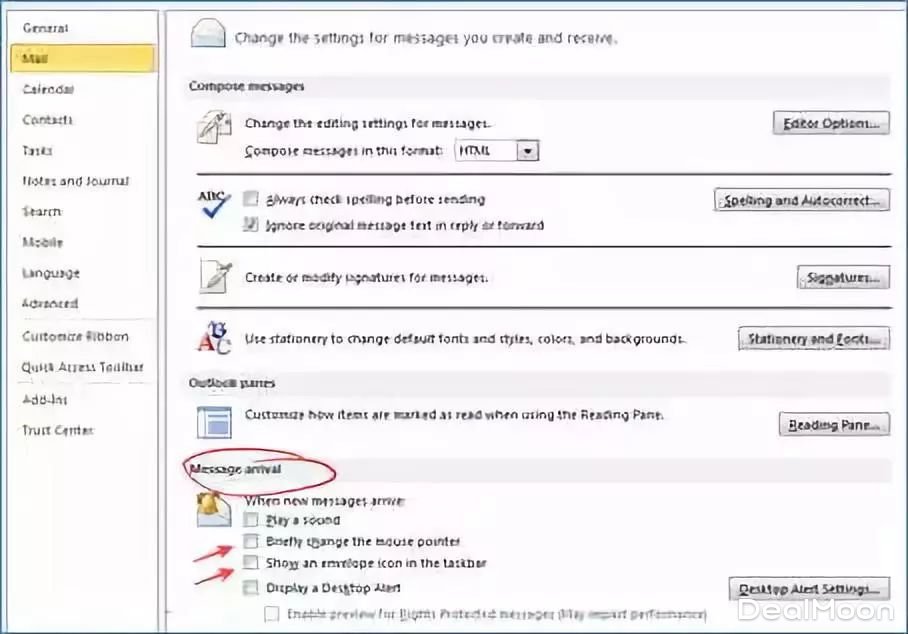Check the Play a sound option
Image resolution: width=908 pixels, height=634 pixels.
tap(251, 519)
